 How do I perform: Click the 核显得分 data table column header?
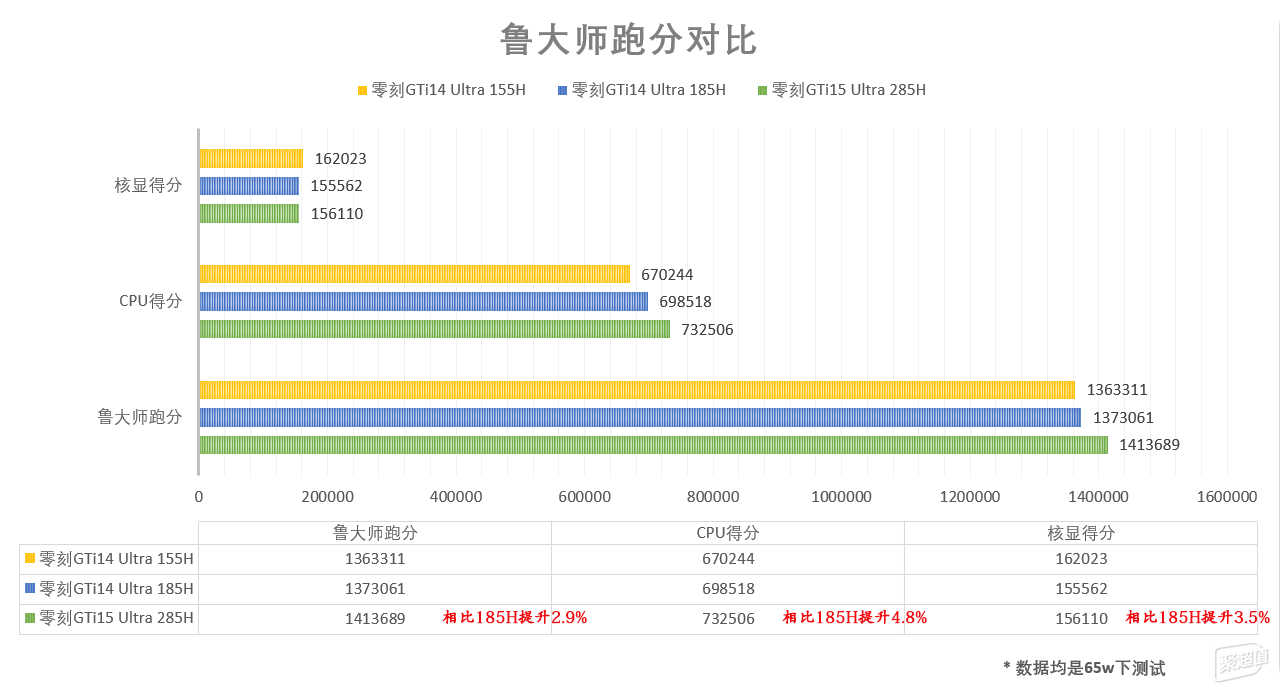1081,533
